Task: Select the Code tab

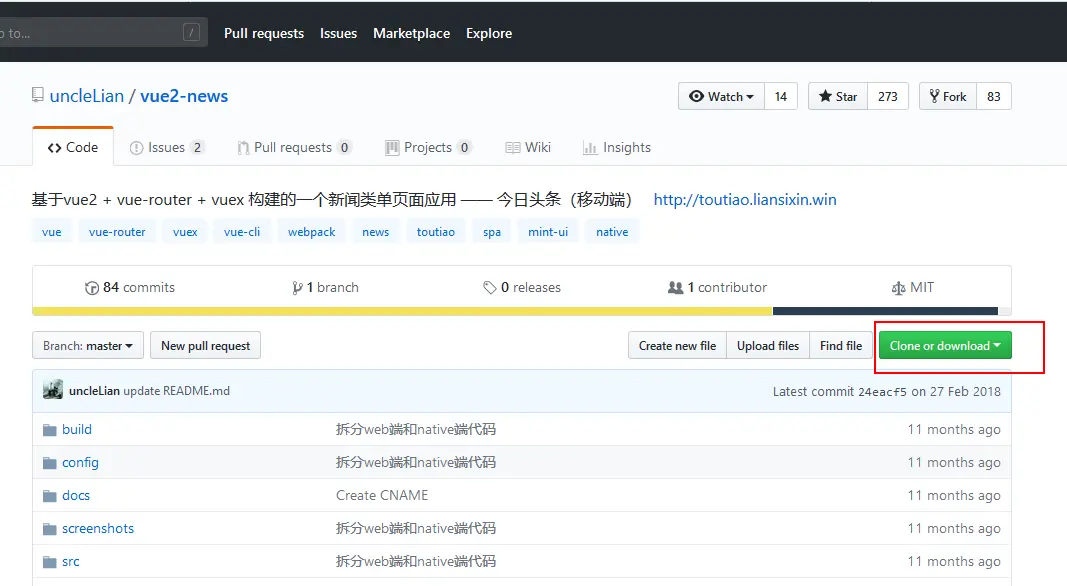Action: pyautogui.click(x=73, y=147)
